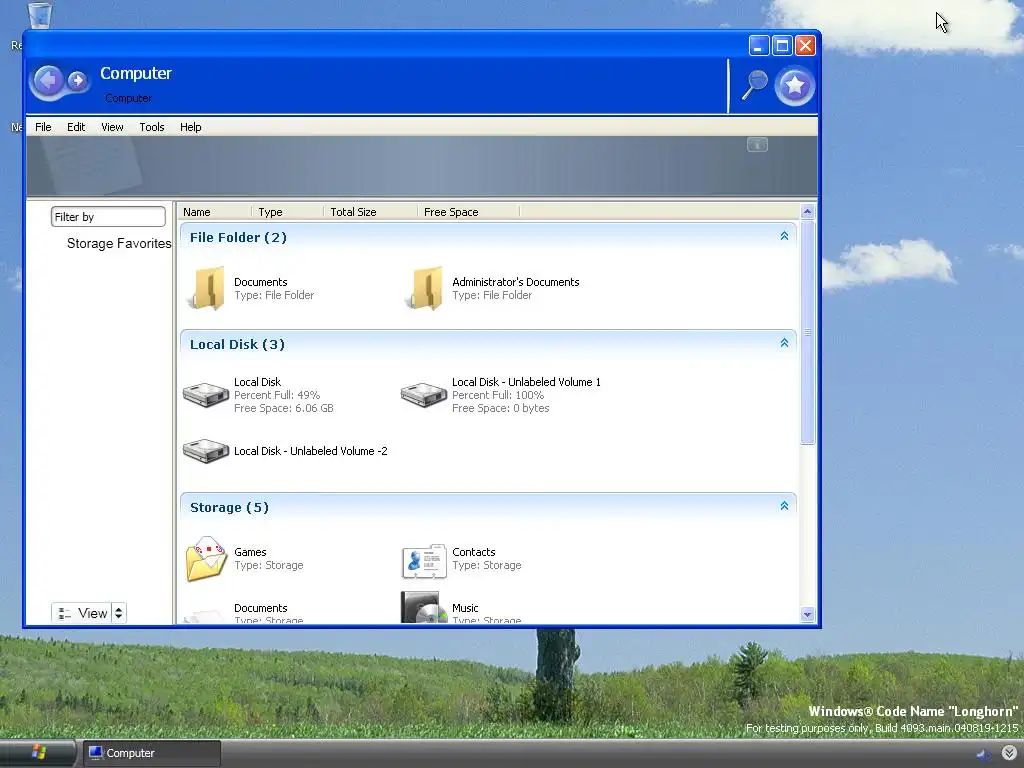Image resolution: width=1024 pixels, height=768 pixels.
Task: Click the scrollbar up arrow
Action: 807,212
